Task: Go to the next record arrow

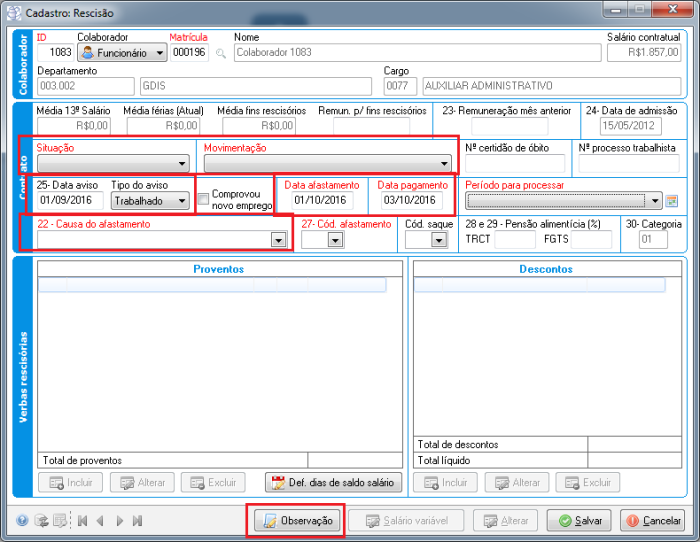Action: 119,521
